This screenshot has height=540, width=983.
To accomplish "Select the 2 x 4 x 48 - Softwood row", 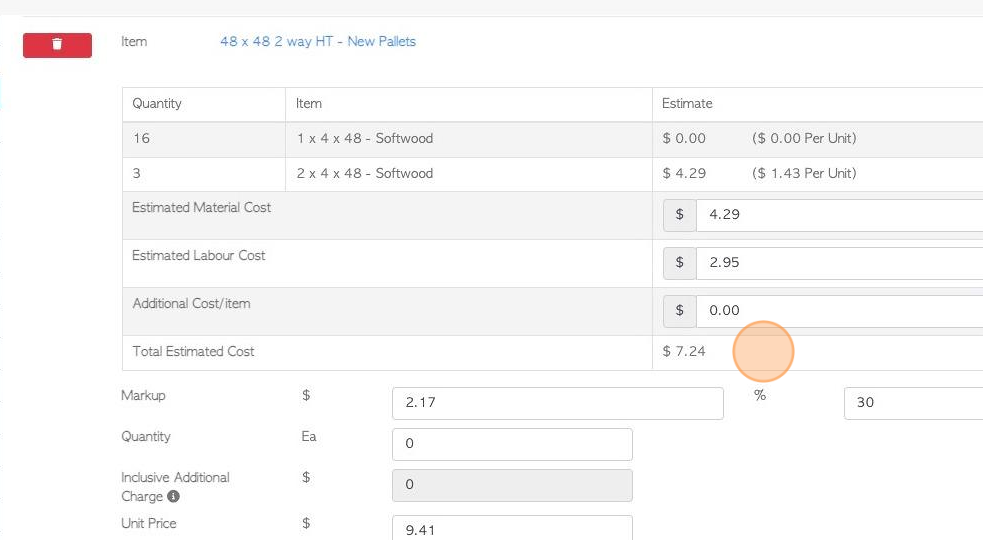I will (552, 174).
